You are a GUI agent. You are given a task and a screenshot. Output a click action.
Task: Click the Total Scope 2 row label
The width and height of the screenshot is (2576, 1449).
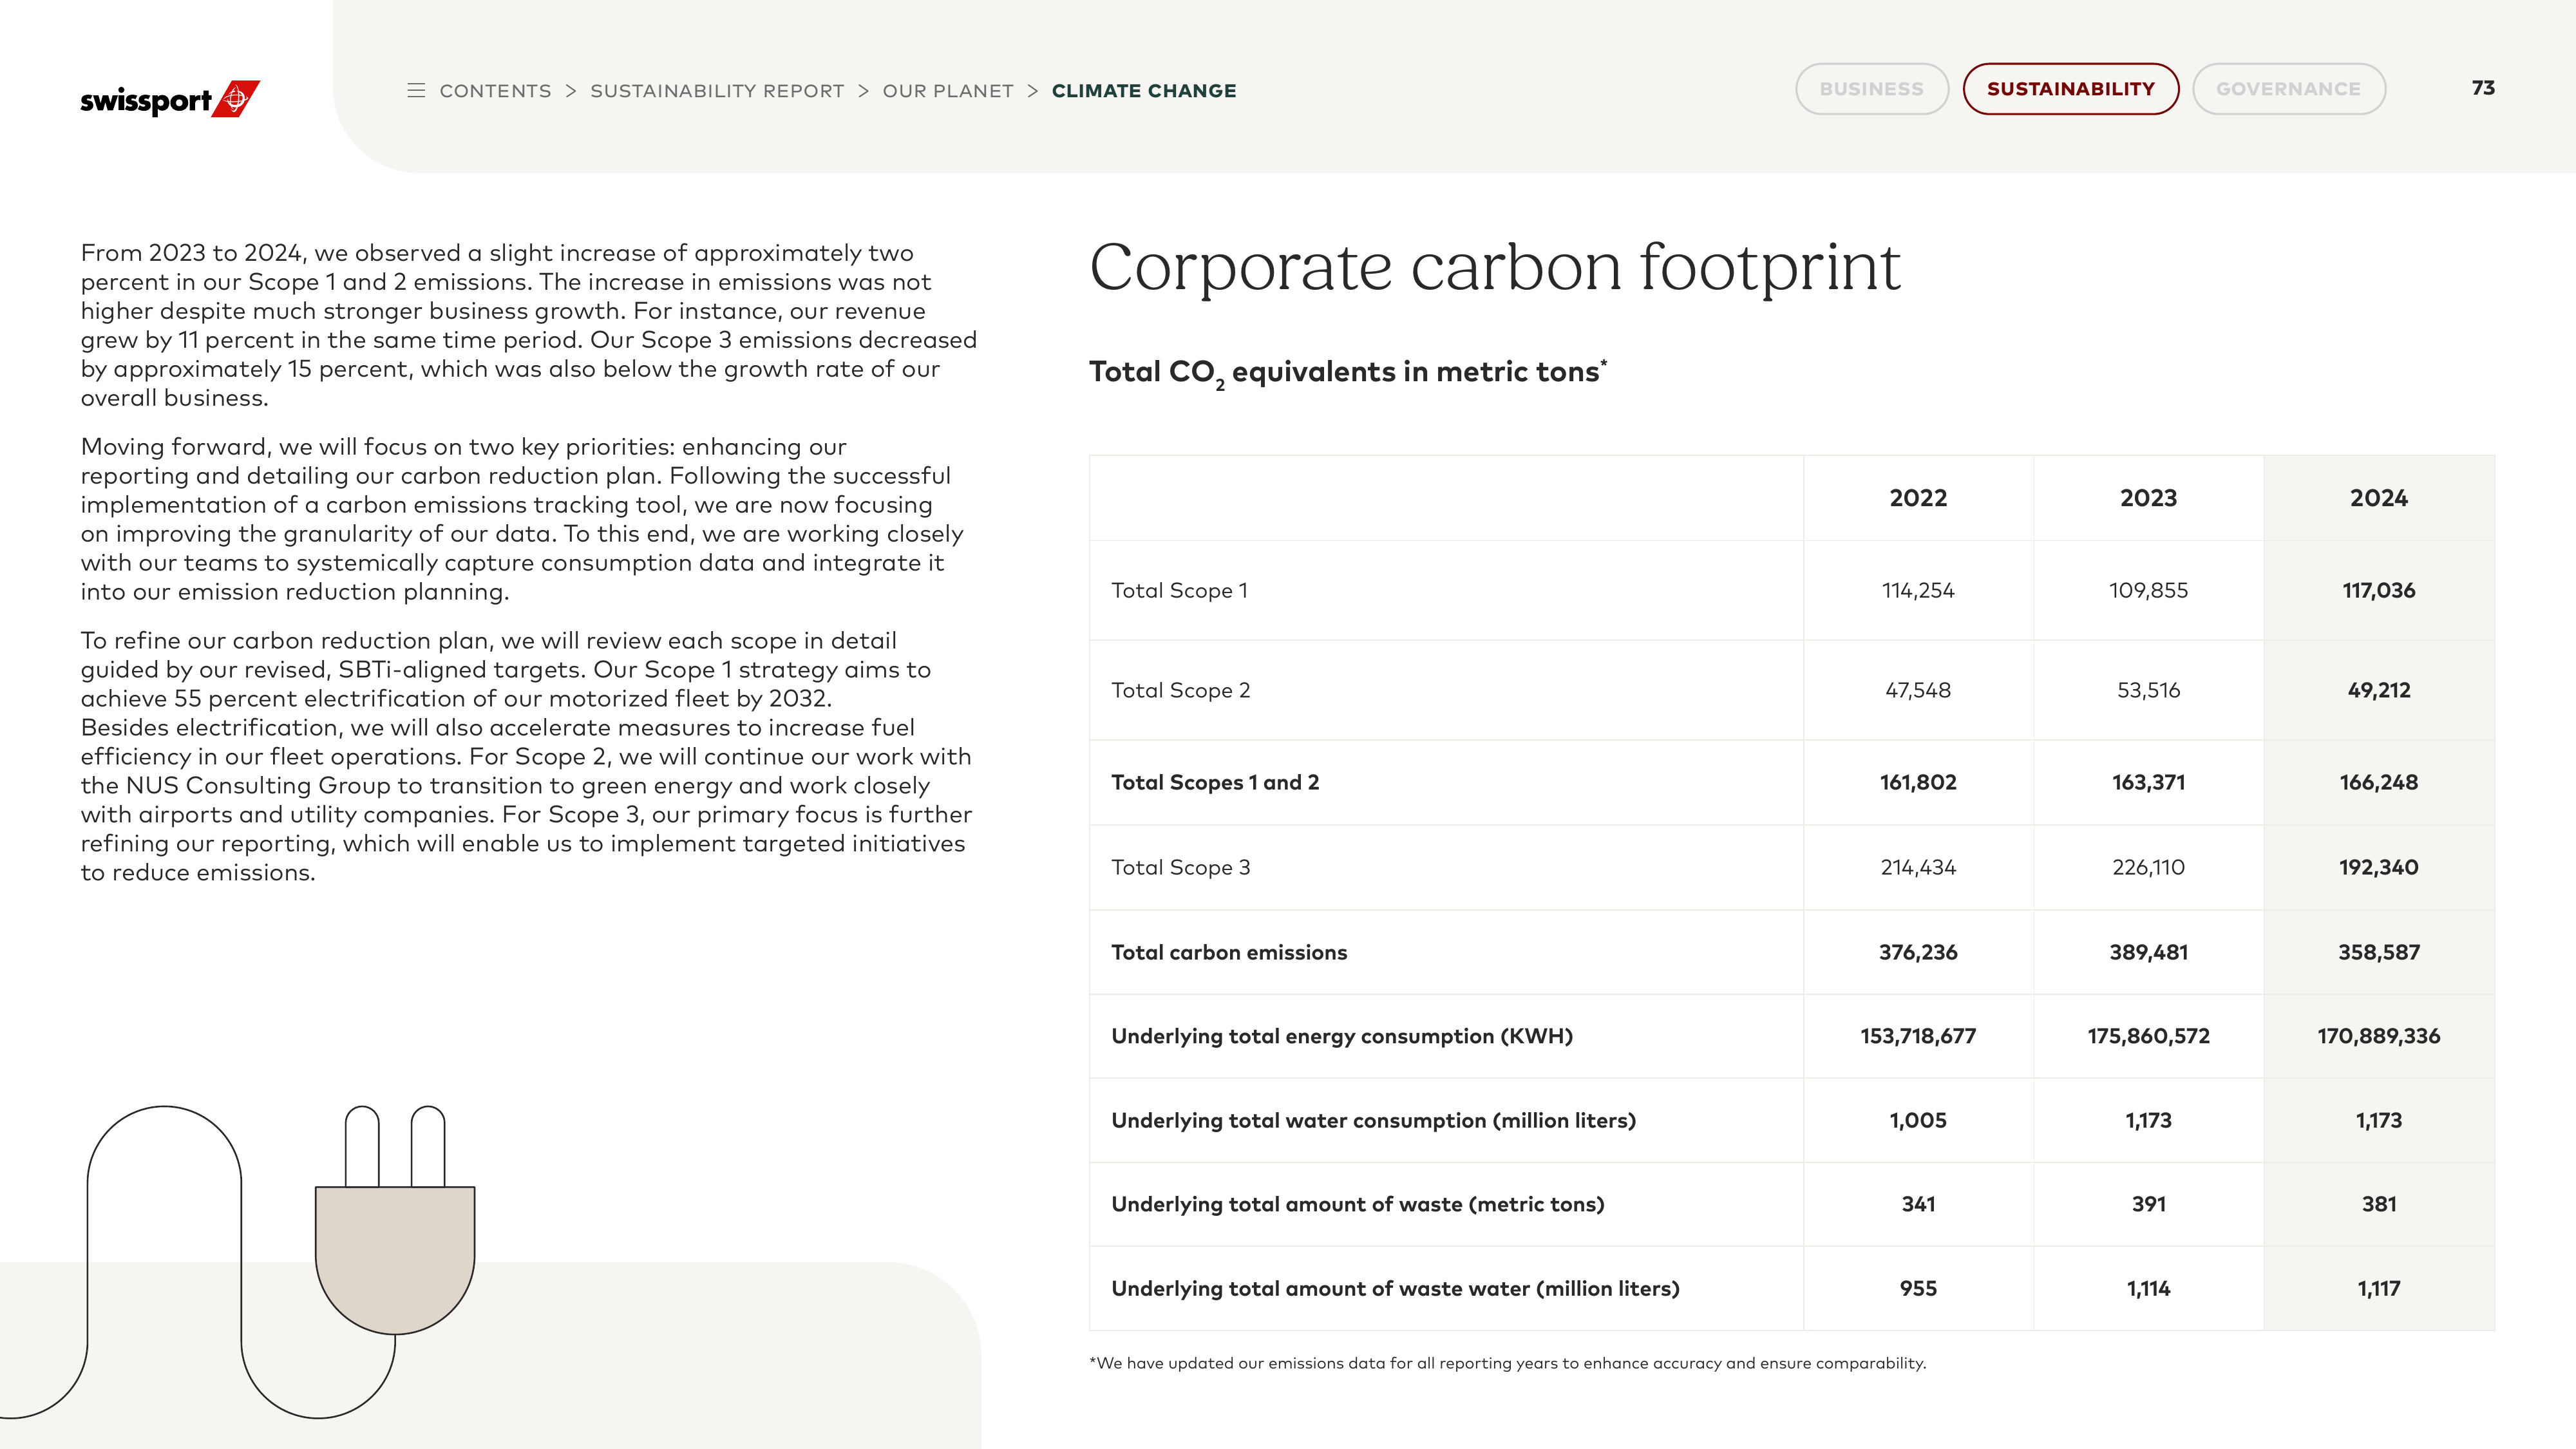[1180, 691]
